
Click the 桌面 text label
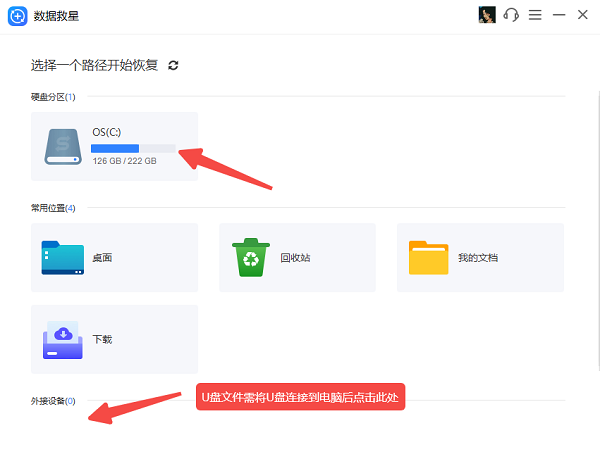pos(102,258)
